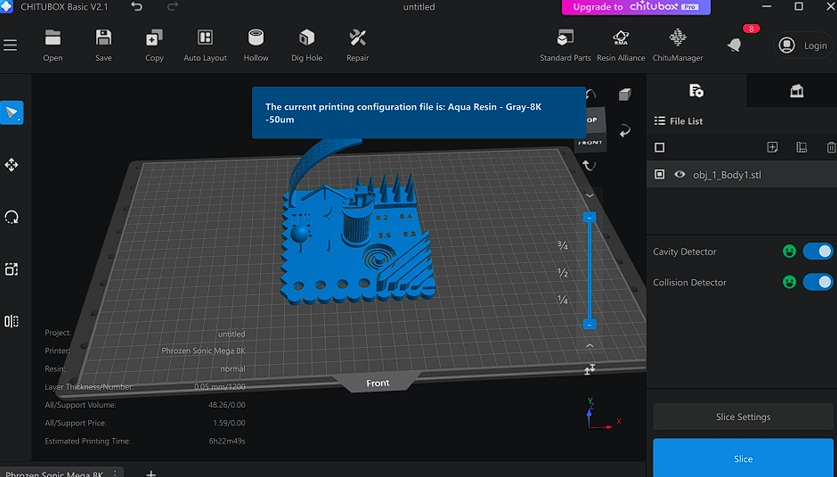Viewport: 837px width, 477px height.
Task: Run Auto Layout
Action: [x=205, y=45]
